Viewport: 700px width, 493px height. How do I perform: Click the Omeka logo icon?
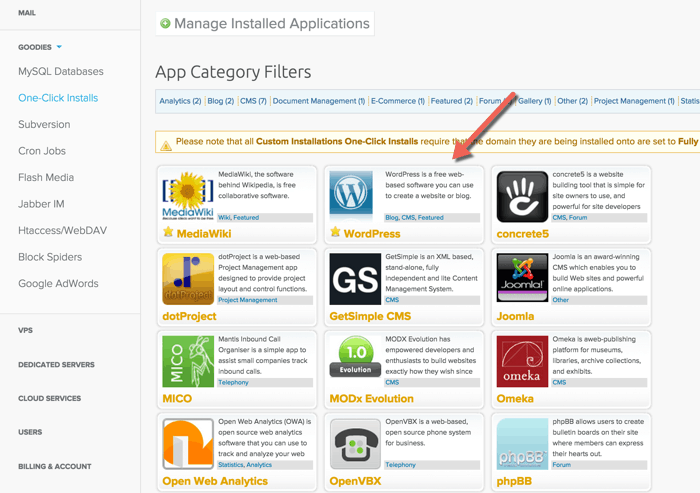pos(522,361)
